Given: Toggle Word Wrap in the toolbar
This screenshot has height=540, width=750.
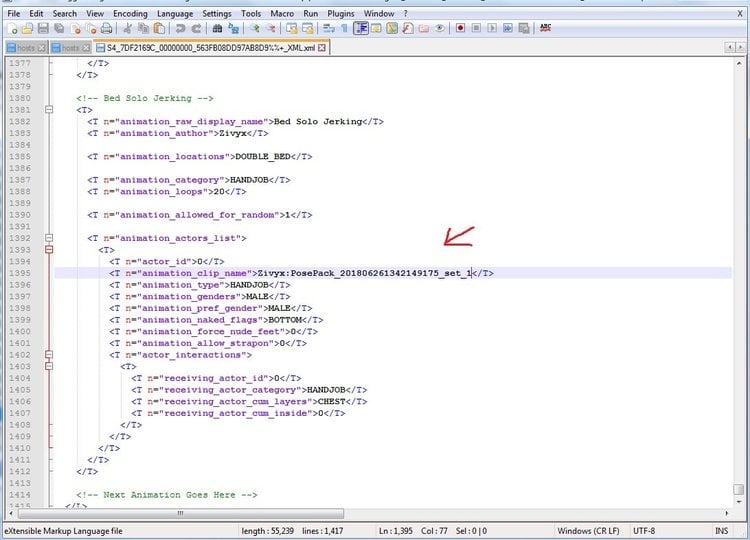Looking at the screenshot, I should [329, 29].
